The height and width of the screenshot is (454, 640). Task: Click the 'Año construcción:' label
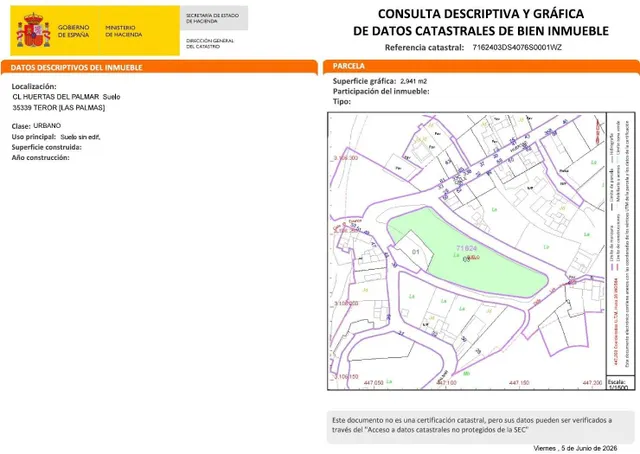point(40,158)
